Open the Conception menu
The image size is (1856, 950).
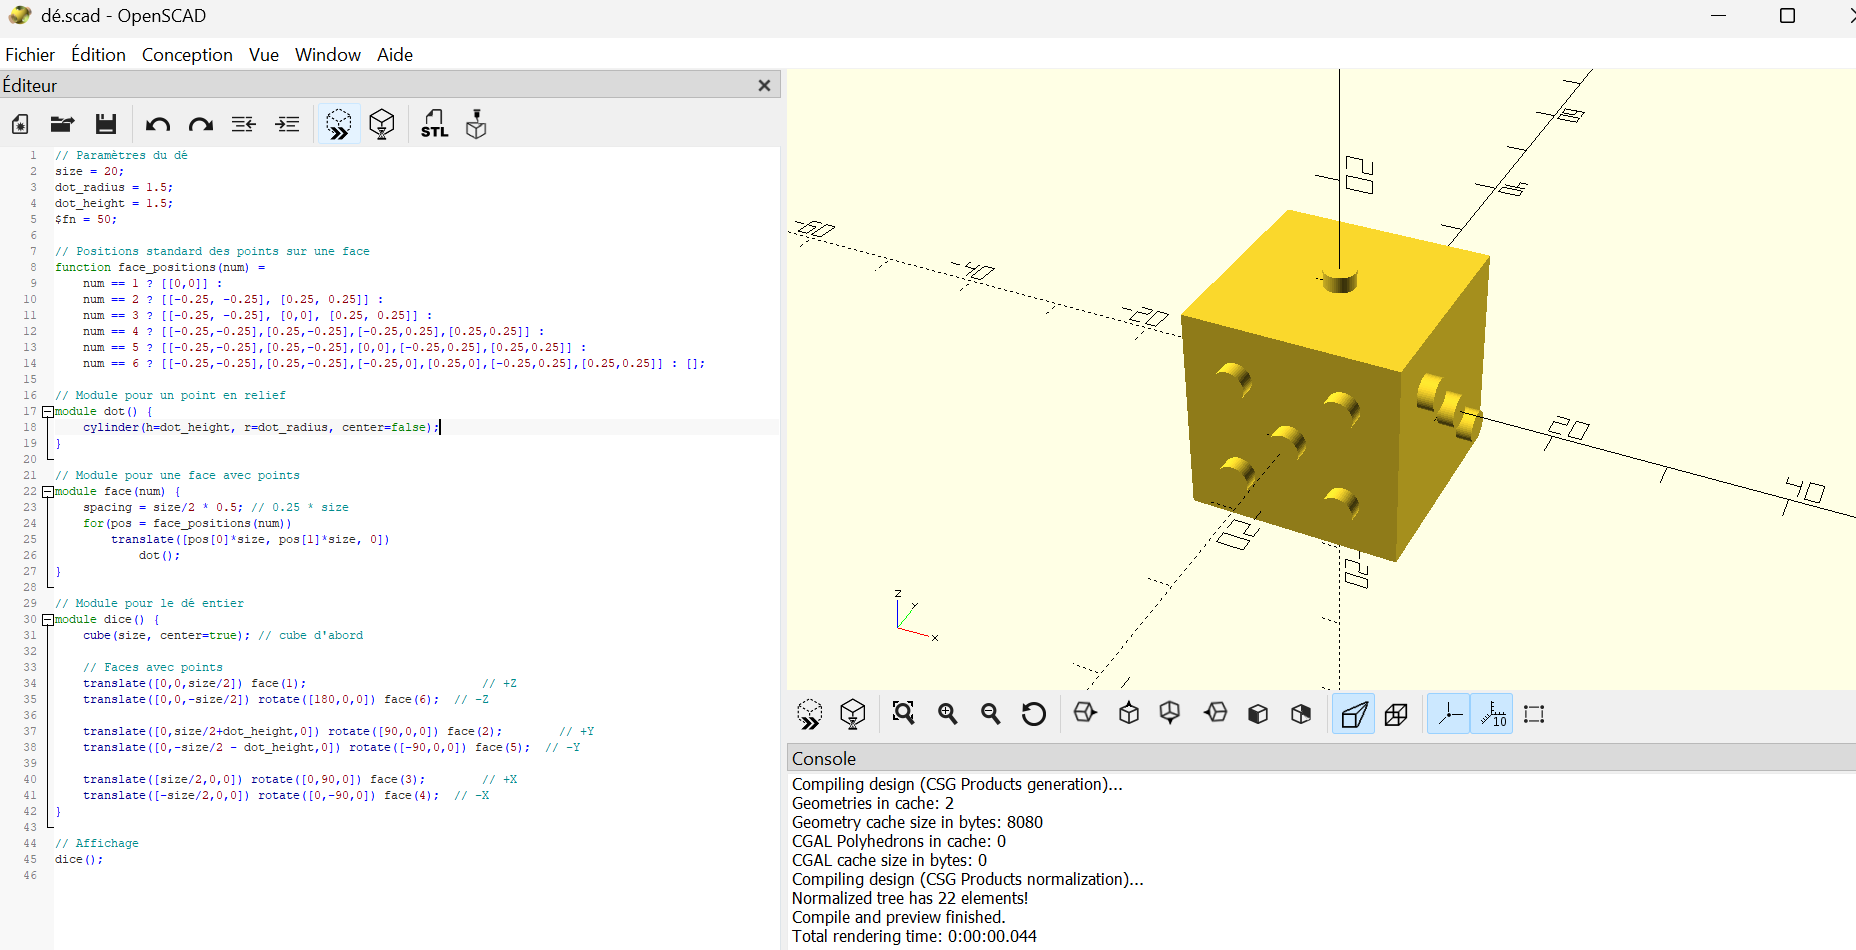[x=187, y=55]
